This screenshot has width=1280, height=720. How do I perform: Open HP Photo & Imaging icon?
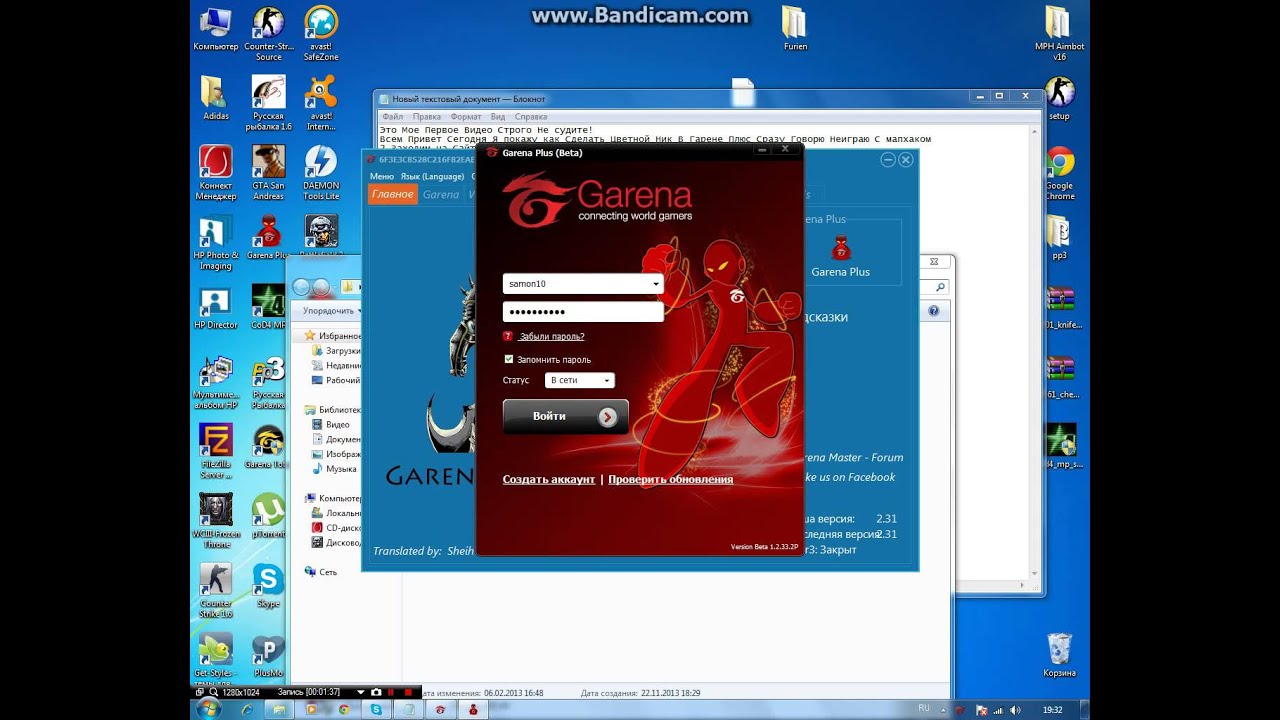pyautogui.click(x=216, y=242)
